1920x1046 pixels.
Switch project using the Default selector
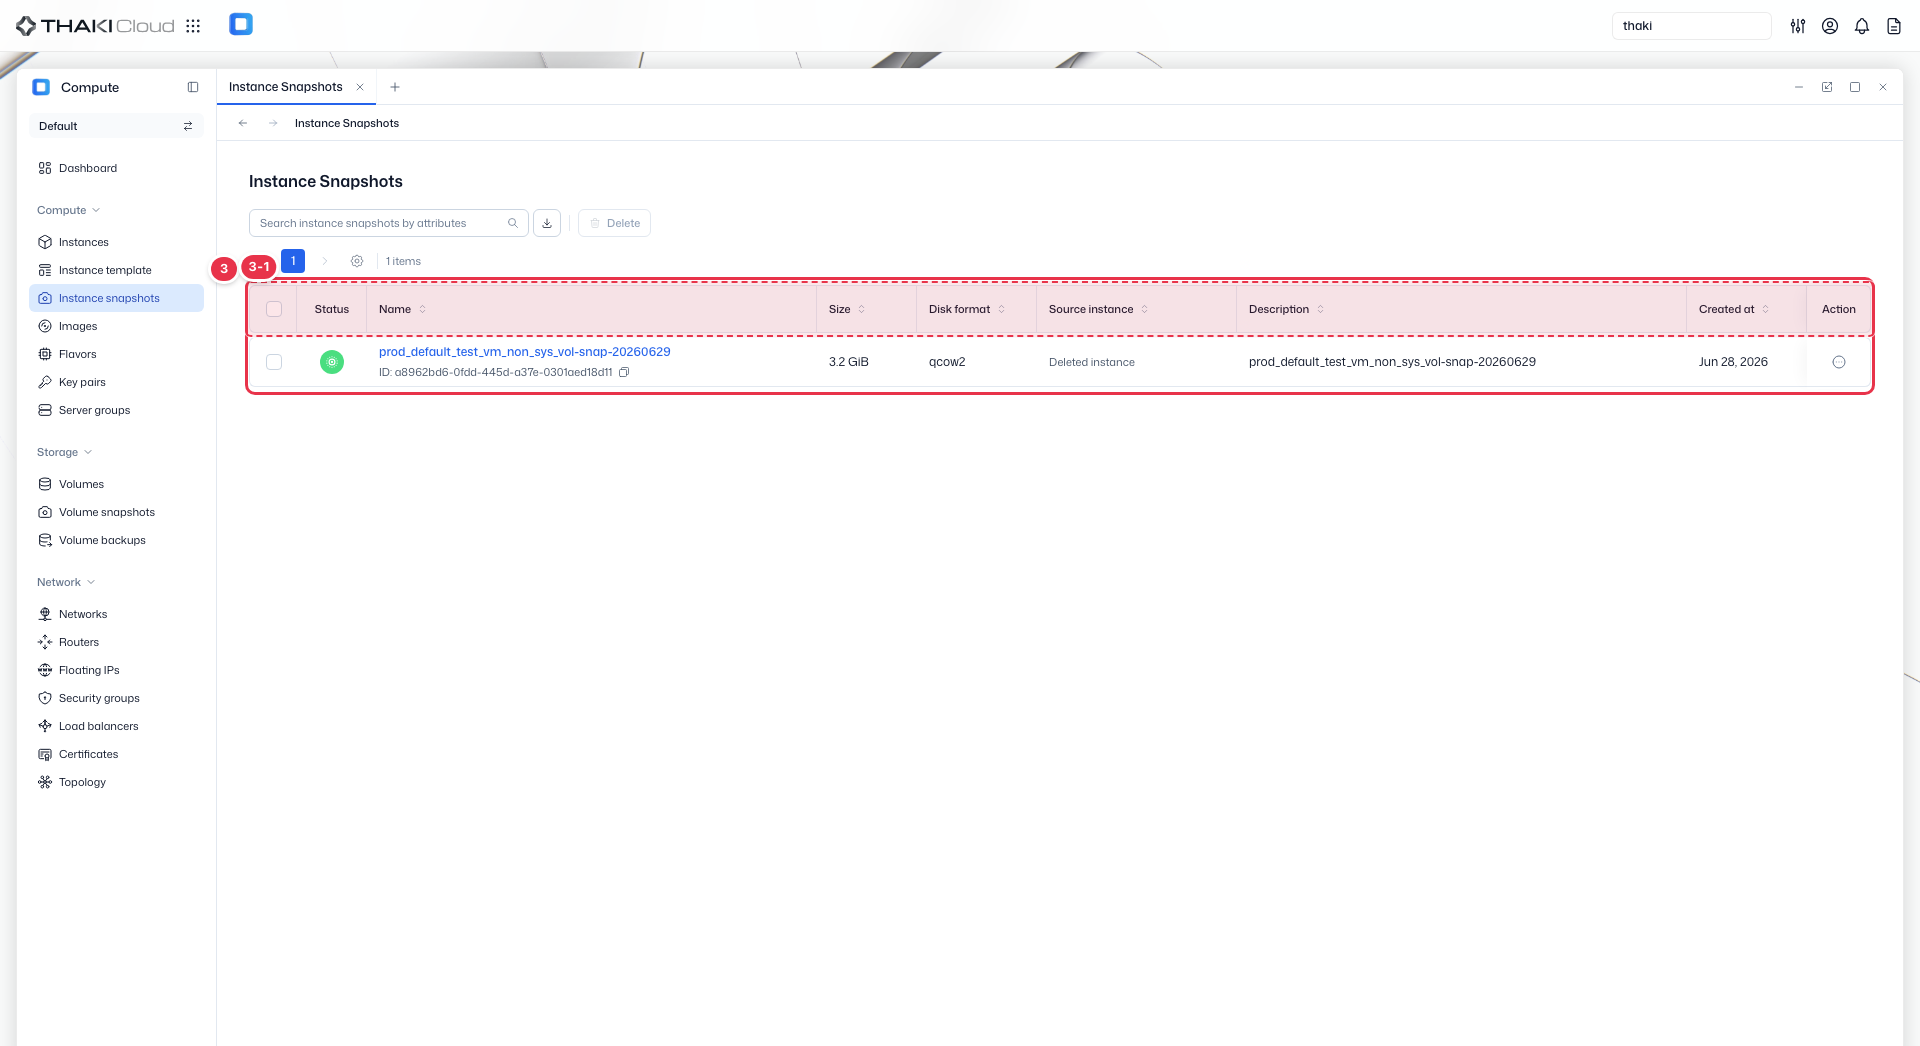coord(116,126)
